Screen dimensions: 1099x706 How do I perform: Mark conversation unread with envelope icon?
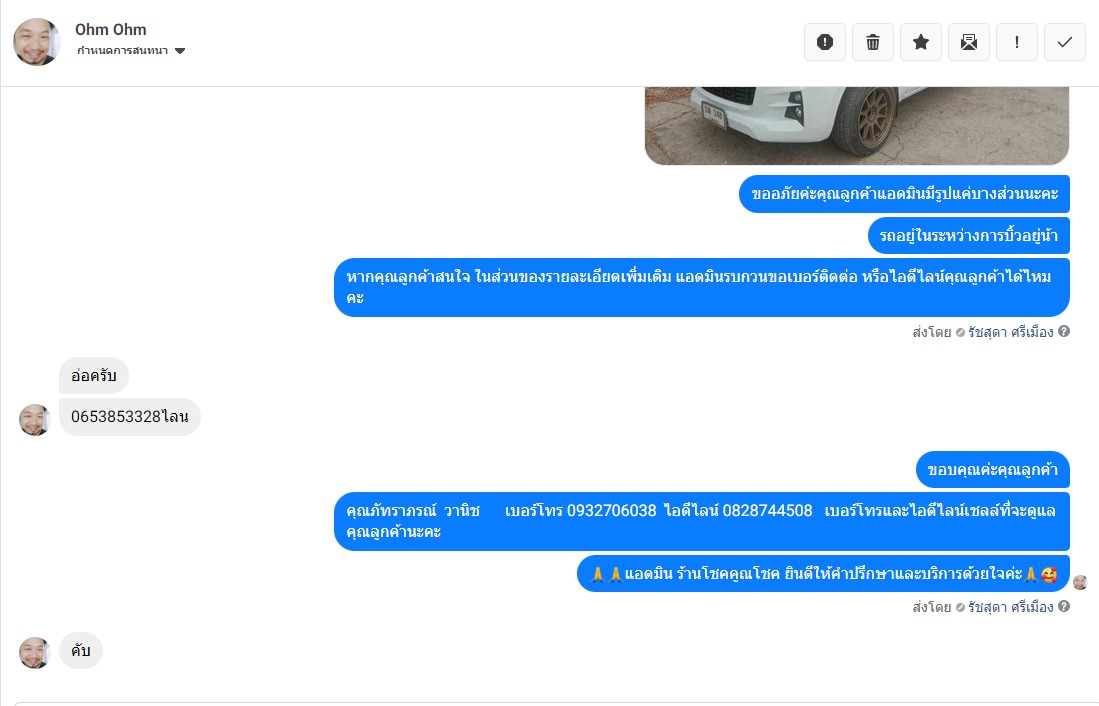pos(969,42)
